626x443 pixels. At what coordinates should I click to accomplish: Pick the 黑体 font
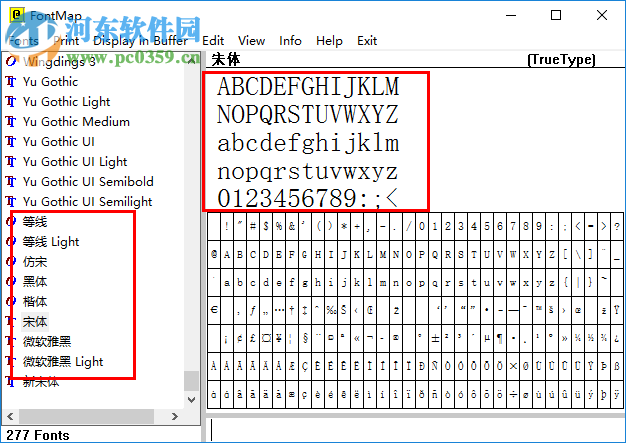[35, 281]
